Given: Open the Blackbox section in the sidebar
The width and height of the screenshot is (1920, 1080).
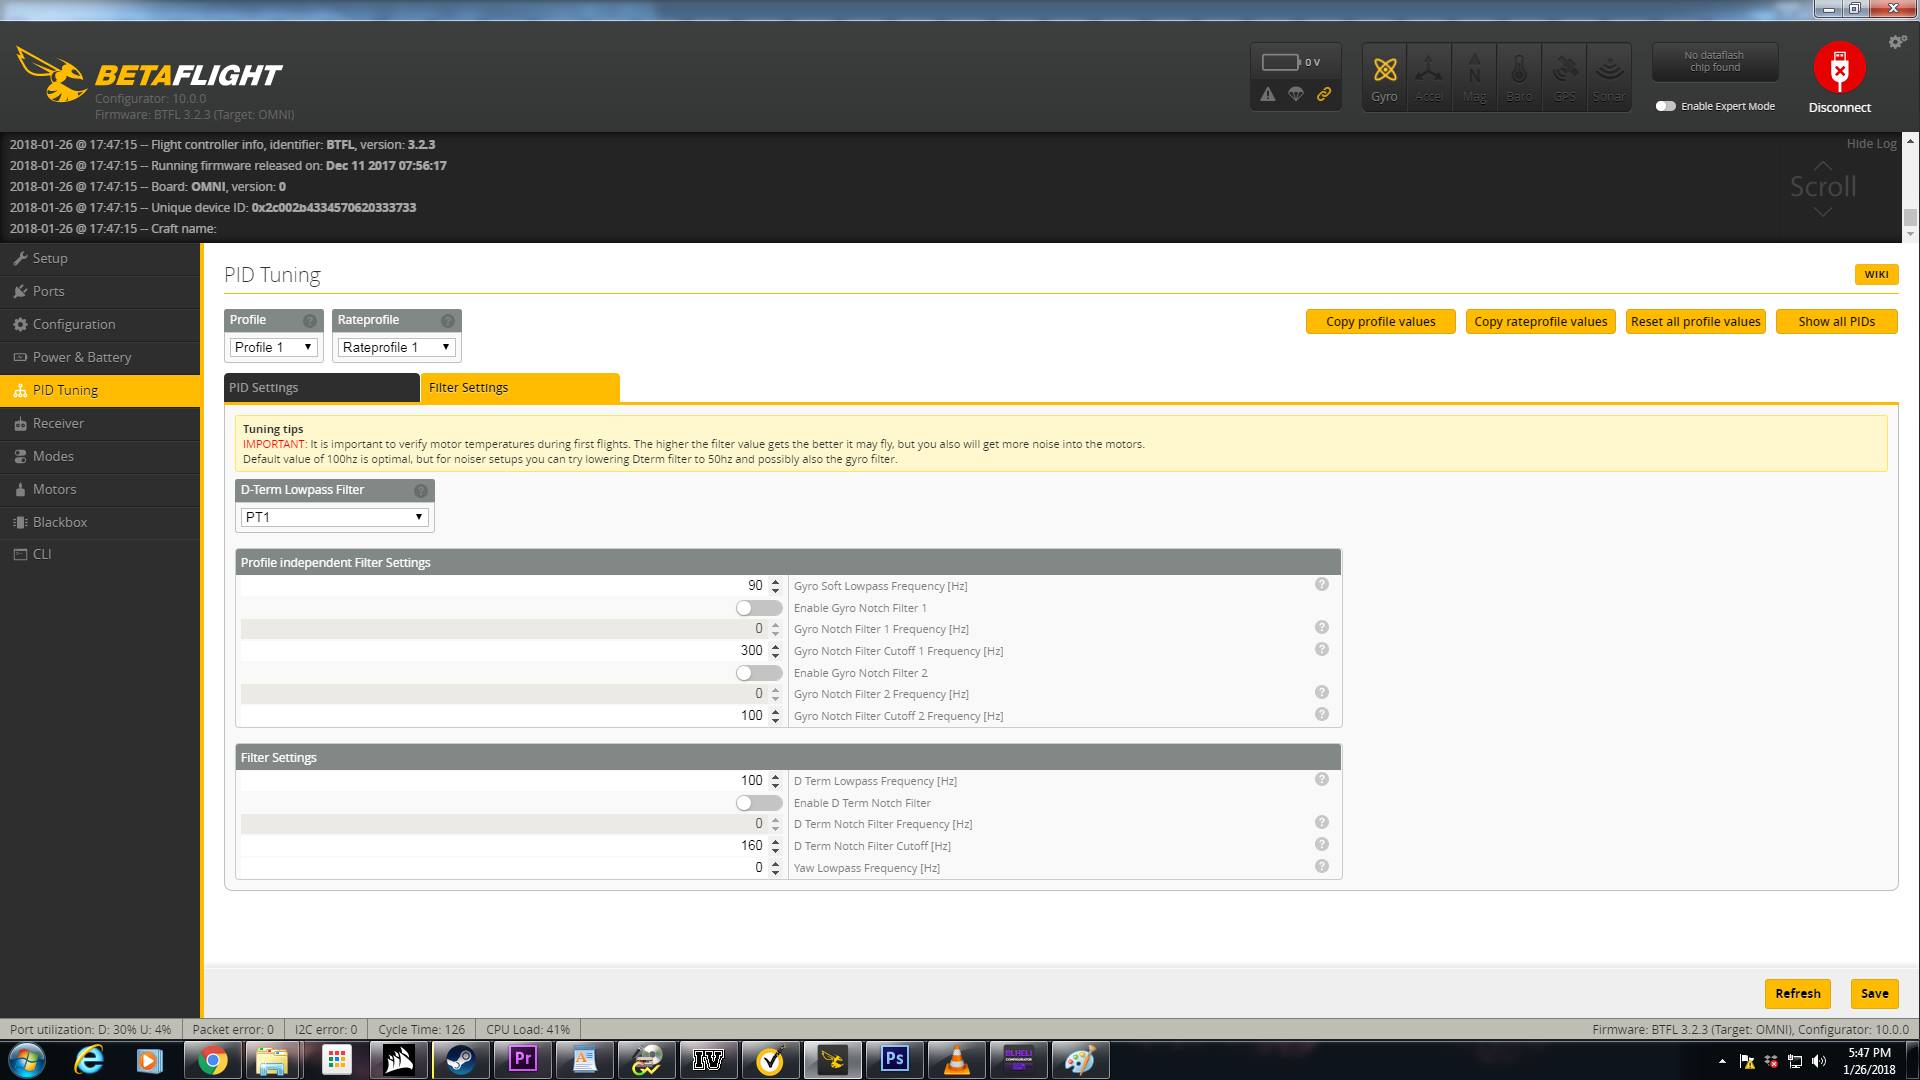Looking at the screenshot, I should (60, 522).
